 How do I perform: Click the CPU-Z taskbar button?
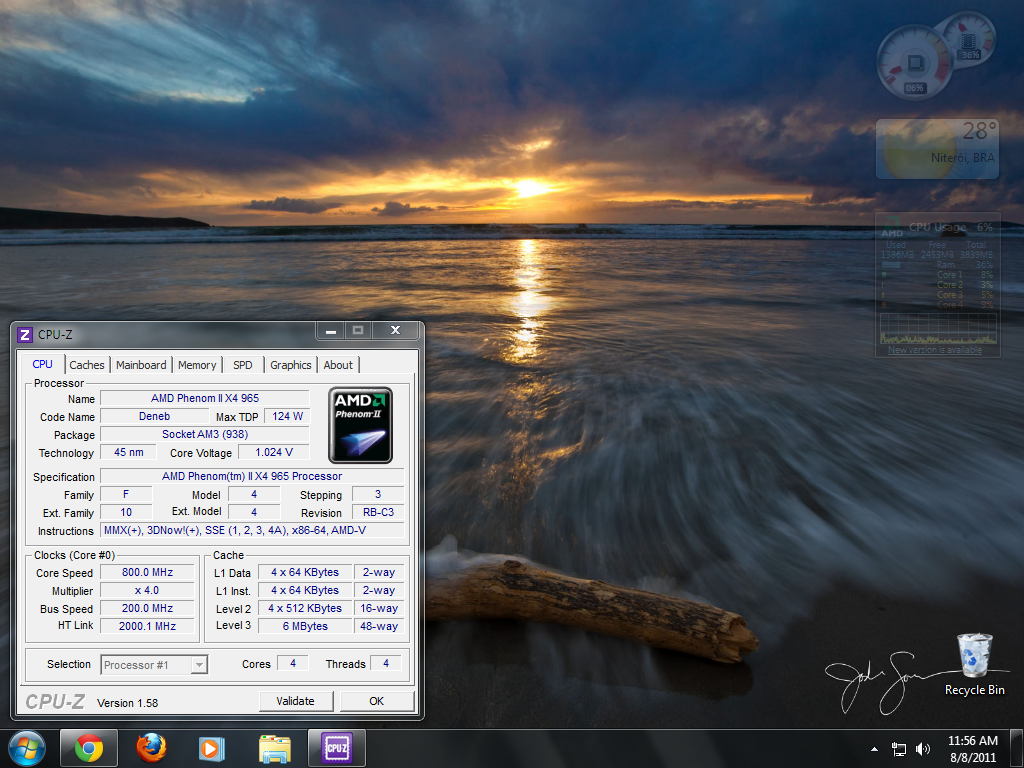(336, 748)
